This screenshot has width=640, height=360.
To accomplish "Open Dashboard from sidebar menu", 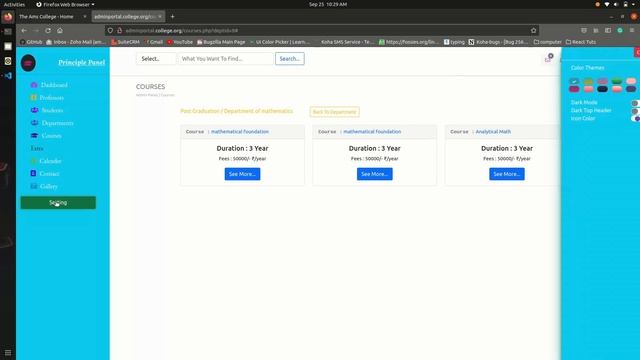I will point(54,85).
